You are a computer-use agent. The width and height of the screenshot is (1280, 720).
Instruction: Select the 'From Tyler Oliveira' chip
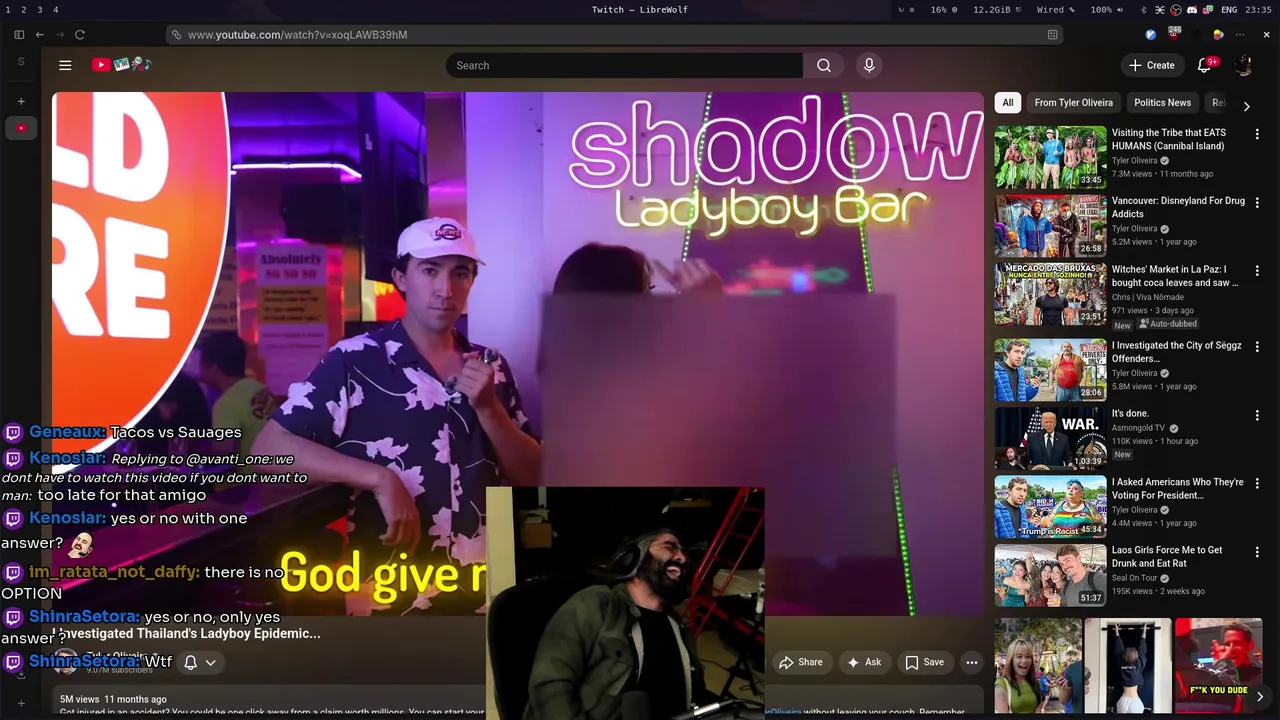(1073, 103)
